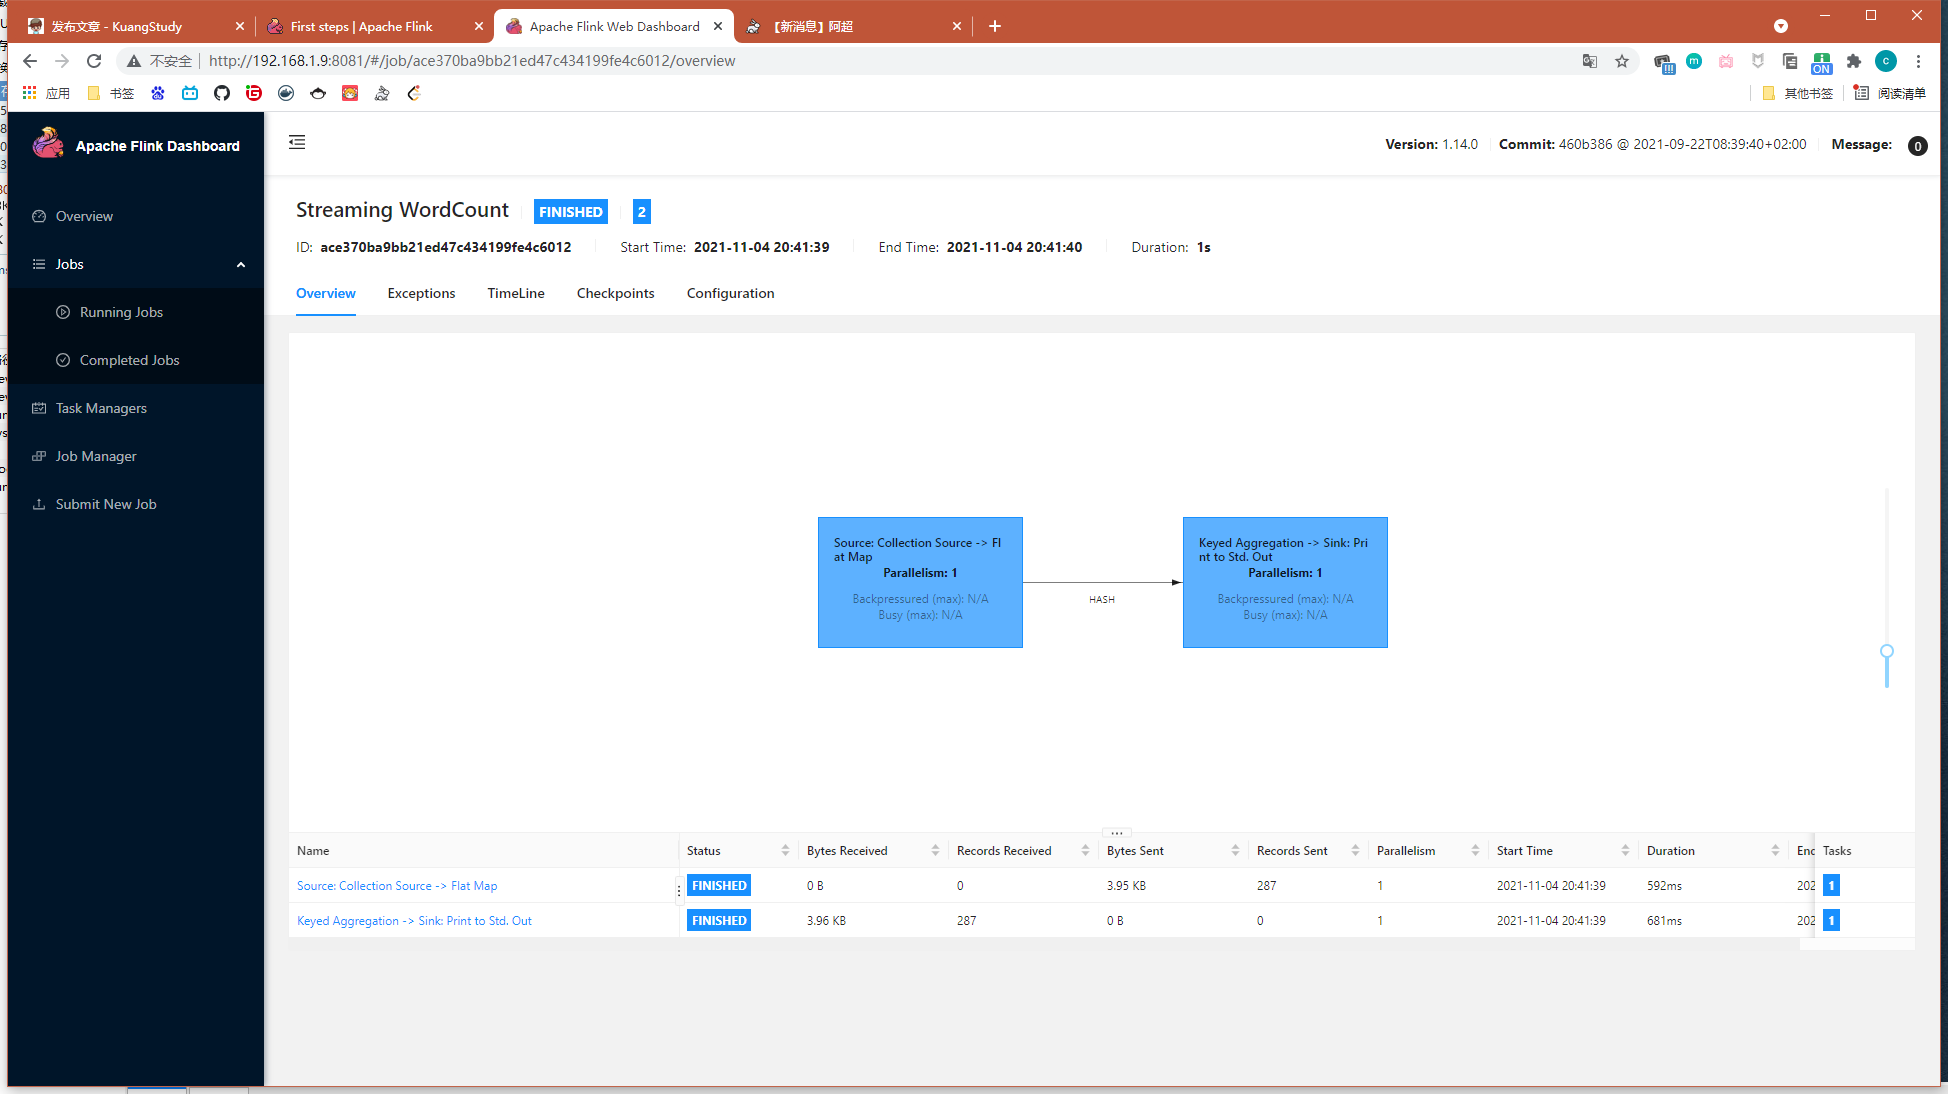Click the Apache Flink squirrel logo
Viewport: 1948px width, 1094px height.
47,144
